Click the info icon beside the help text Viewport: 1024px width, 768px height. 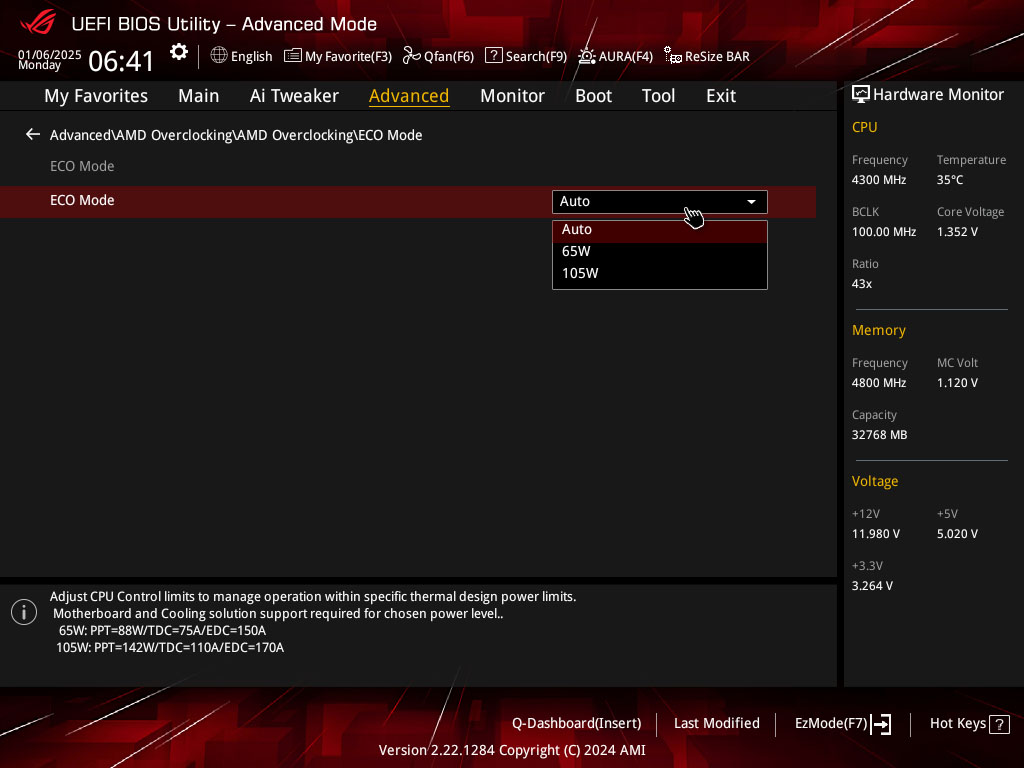[x=24, y=612]
